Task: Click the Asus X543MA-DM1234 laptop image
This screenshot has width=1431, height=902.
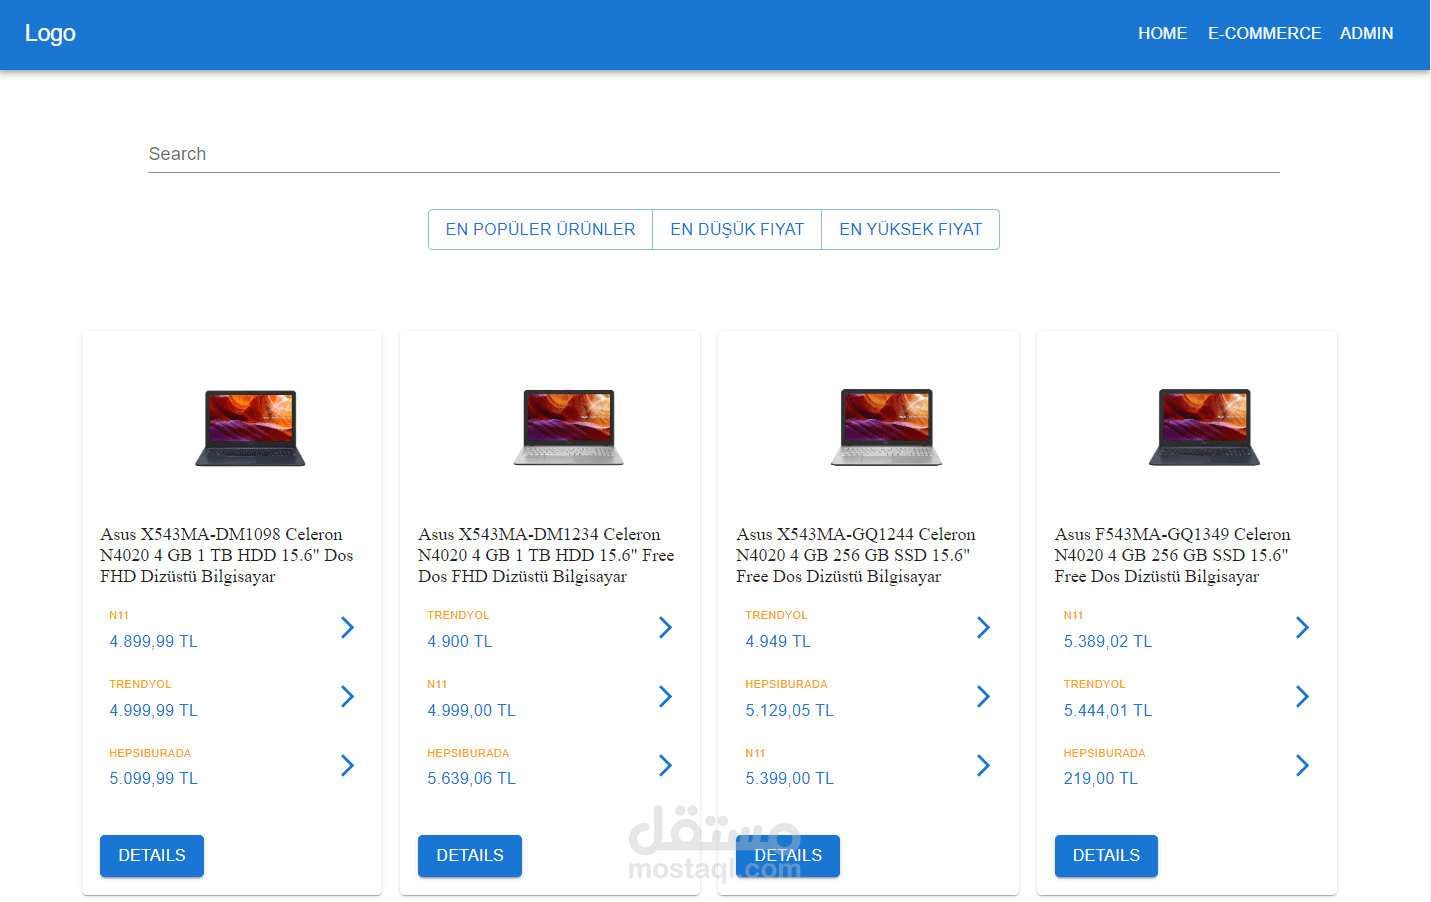Action: [568, 428]
